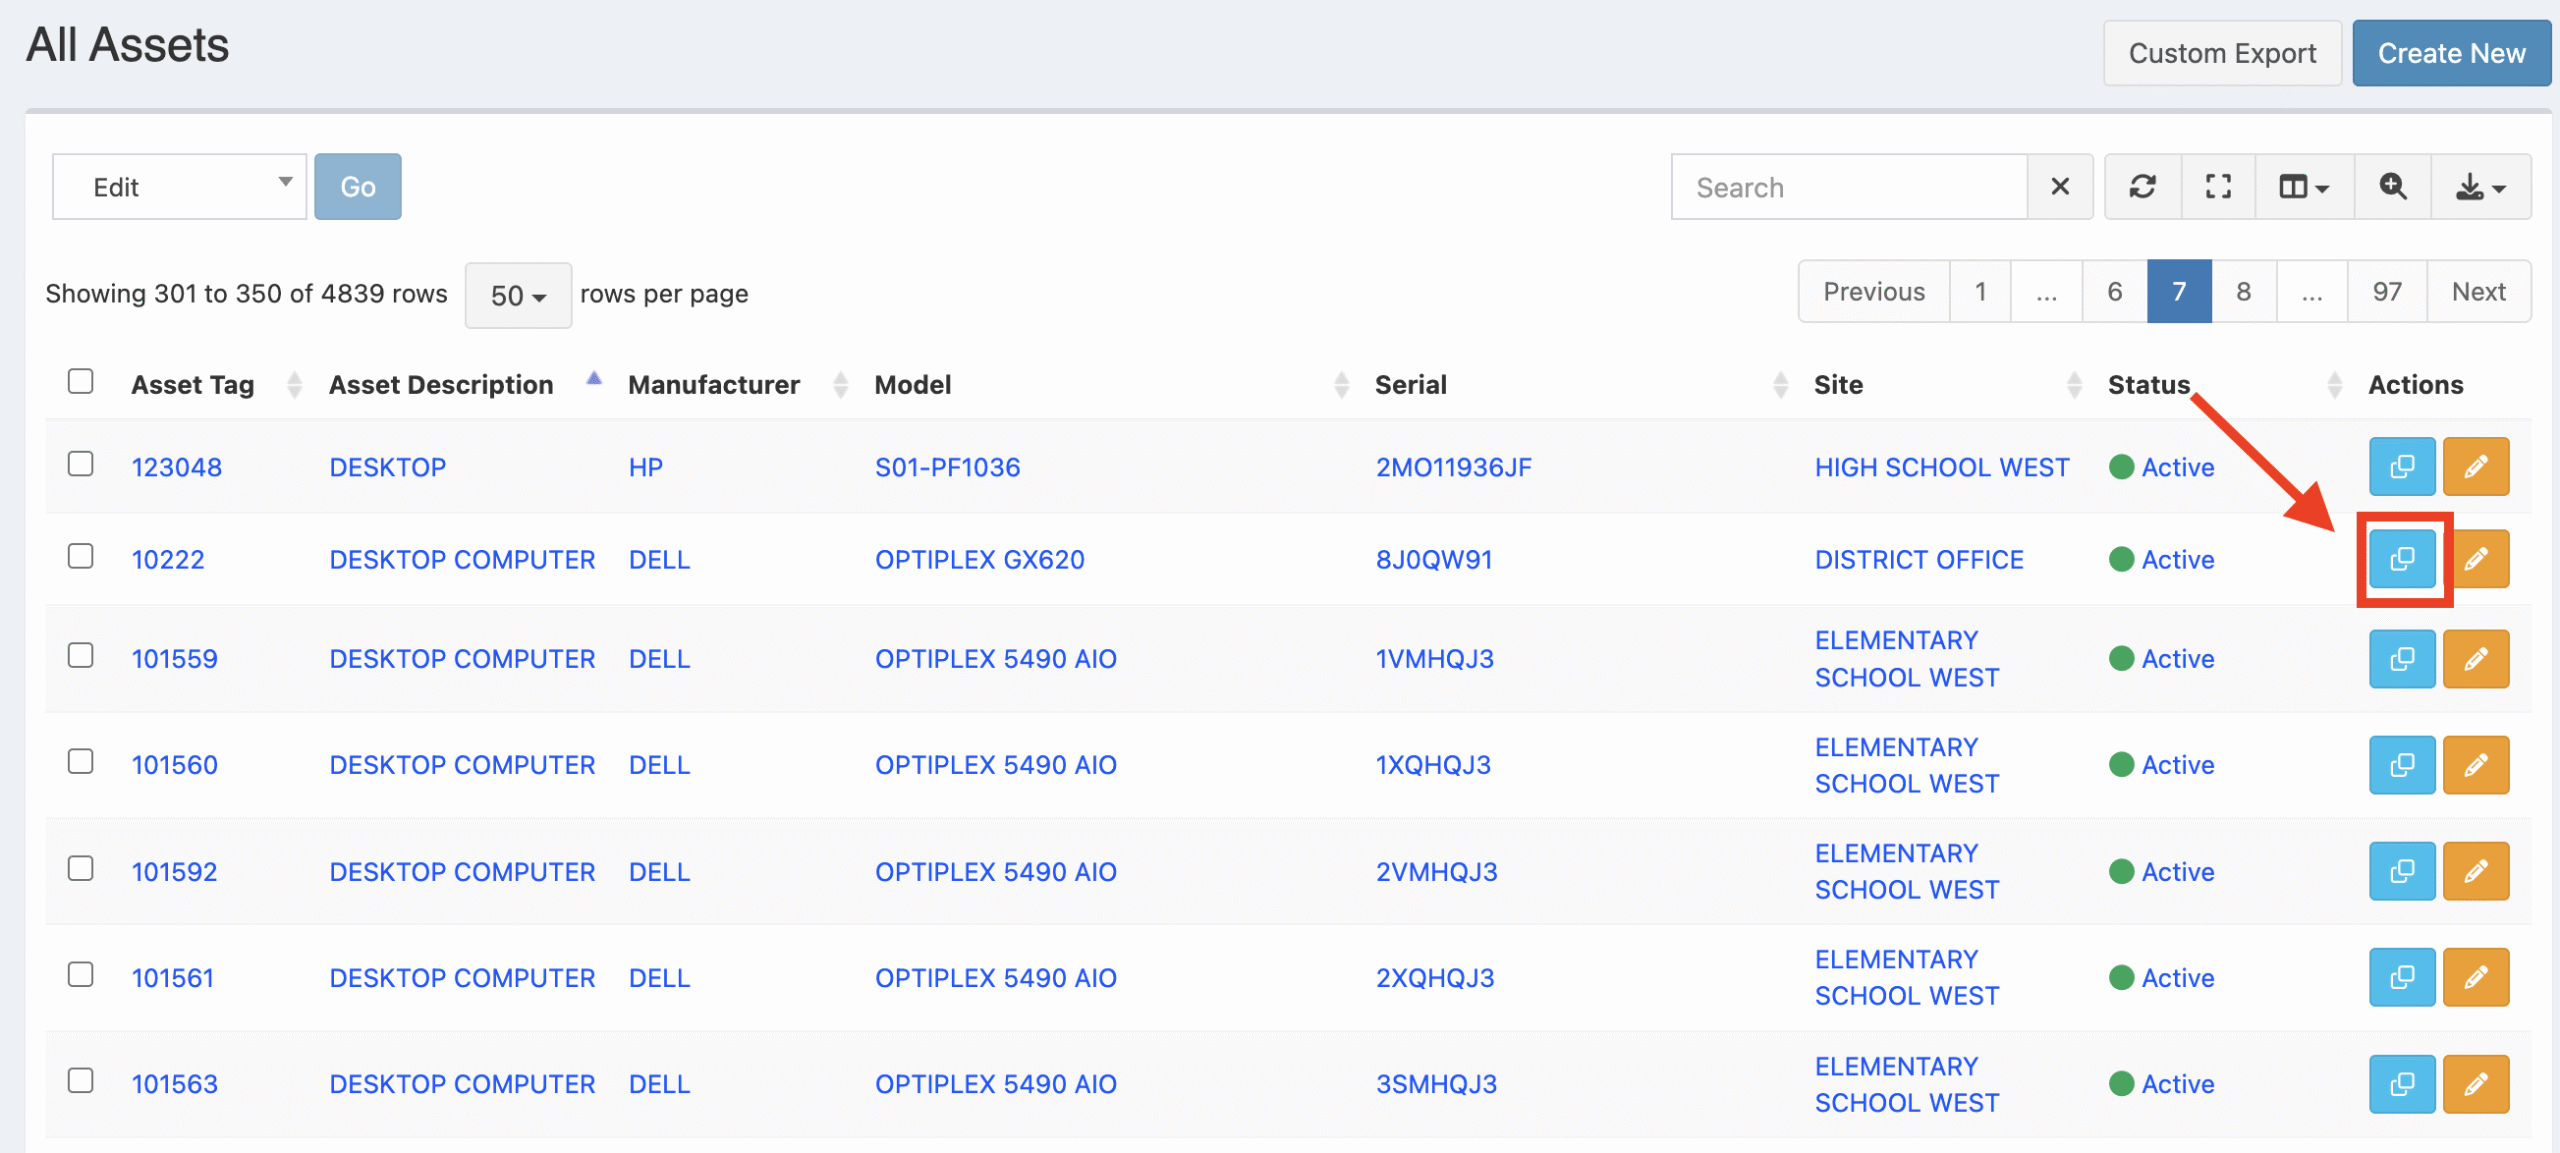Edit asset 101563 using pencil icon
Image resolution: width=2560 pixels, height=1153 pixels.
click(x=2475, y=1084)
